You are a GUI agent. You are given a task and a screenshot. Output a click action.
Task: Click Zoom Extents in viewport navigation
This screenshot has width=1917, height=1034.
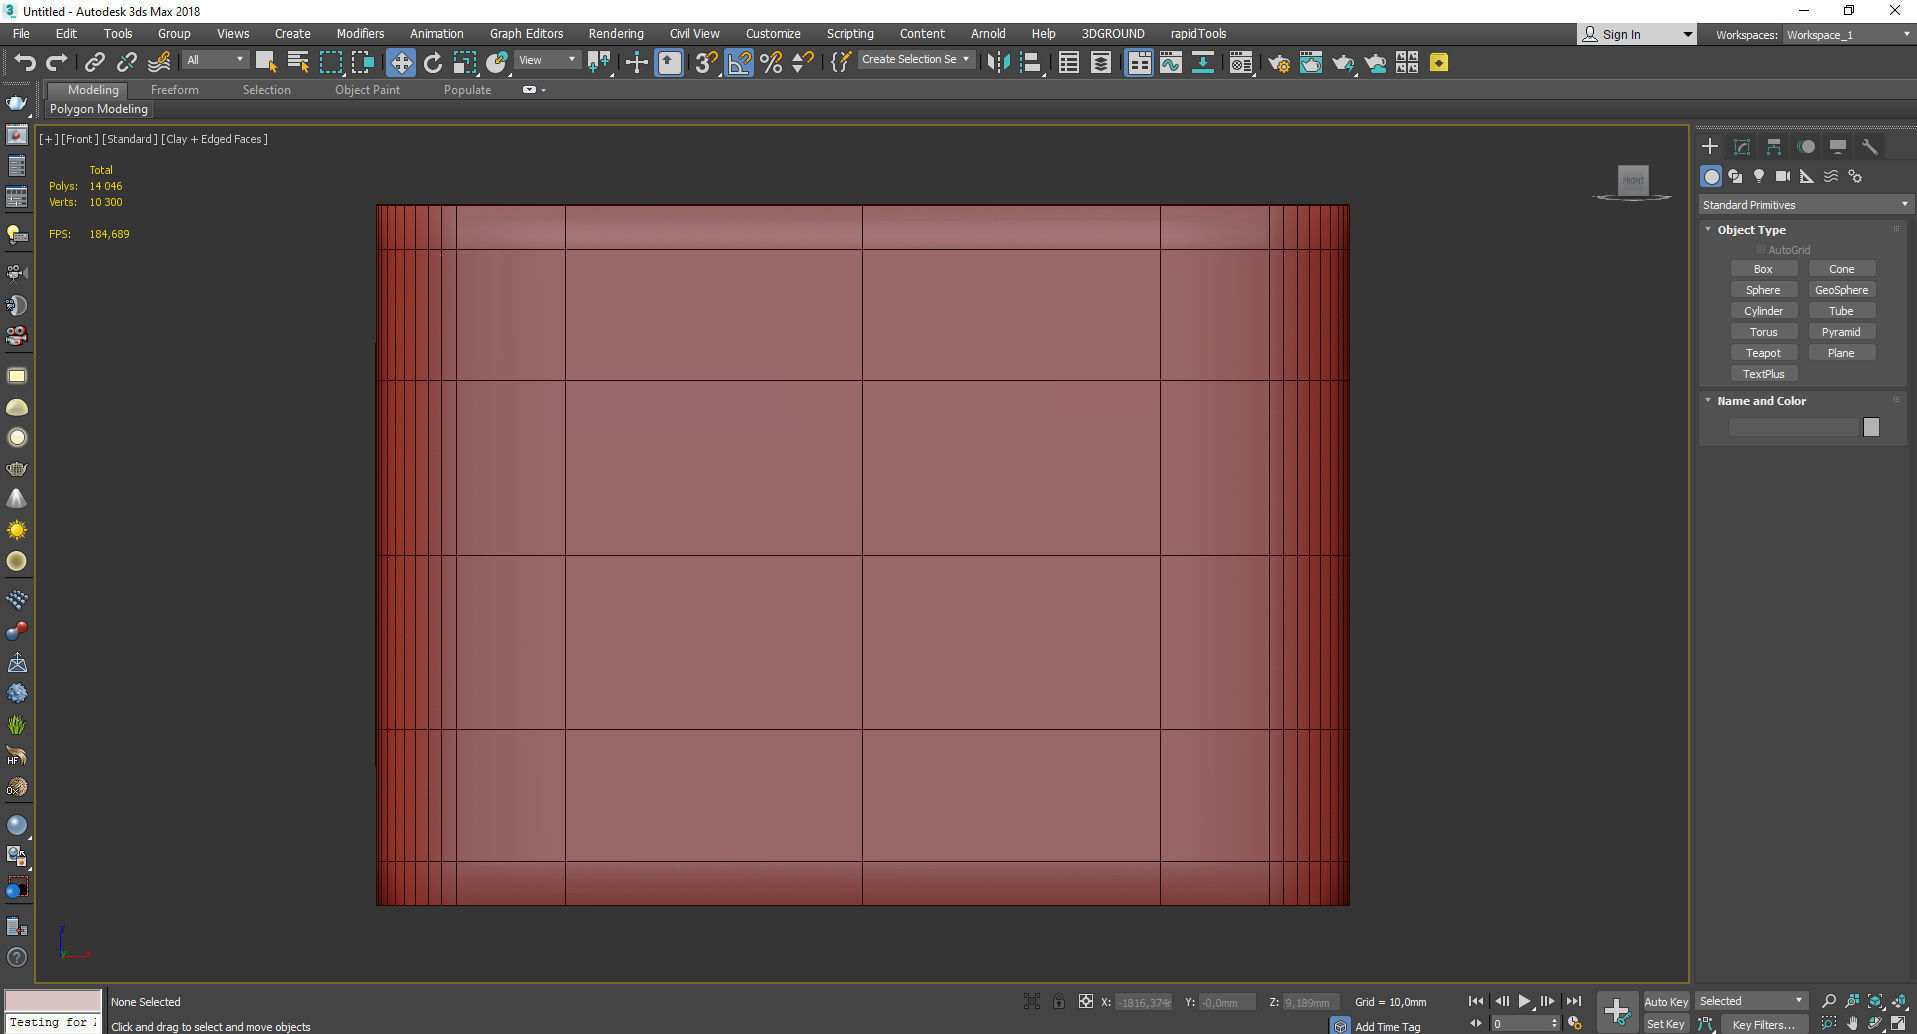pyautogui.click(x=1875, y=1001)
